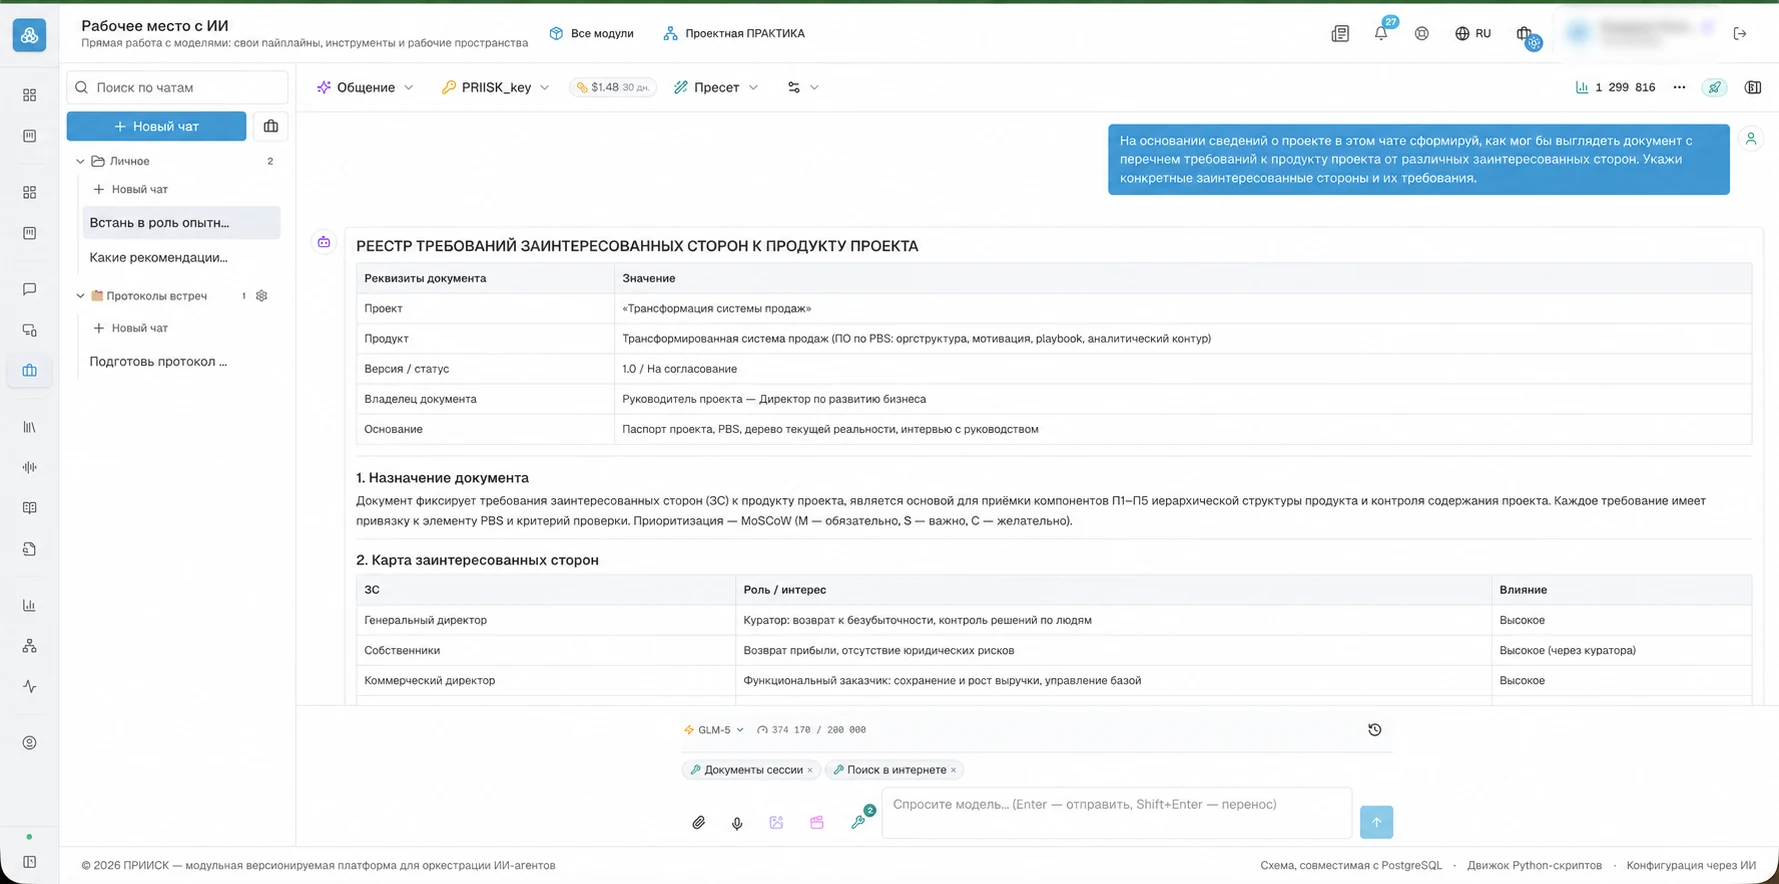Screen dimensions: 1779x884
Task: Remove the Поиск в интернете tool chip
Action: tap(954, 770)
